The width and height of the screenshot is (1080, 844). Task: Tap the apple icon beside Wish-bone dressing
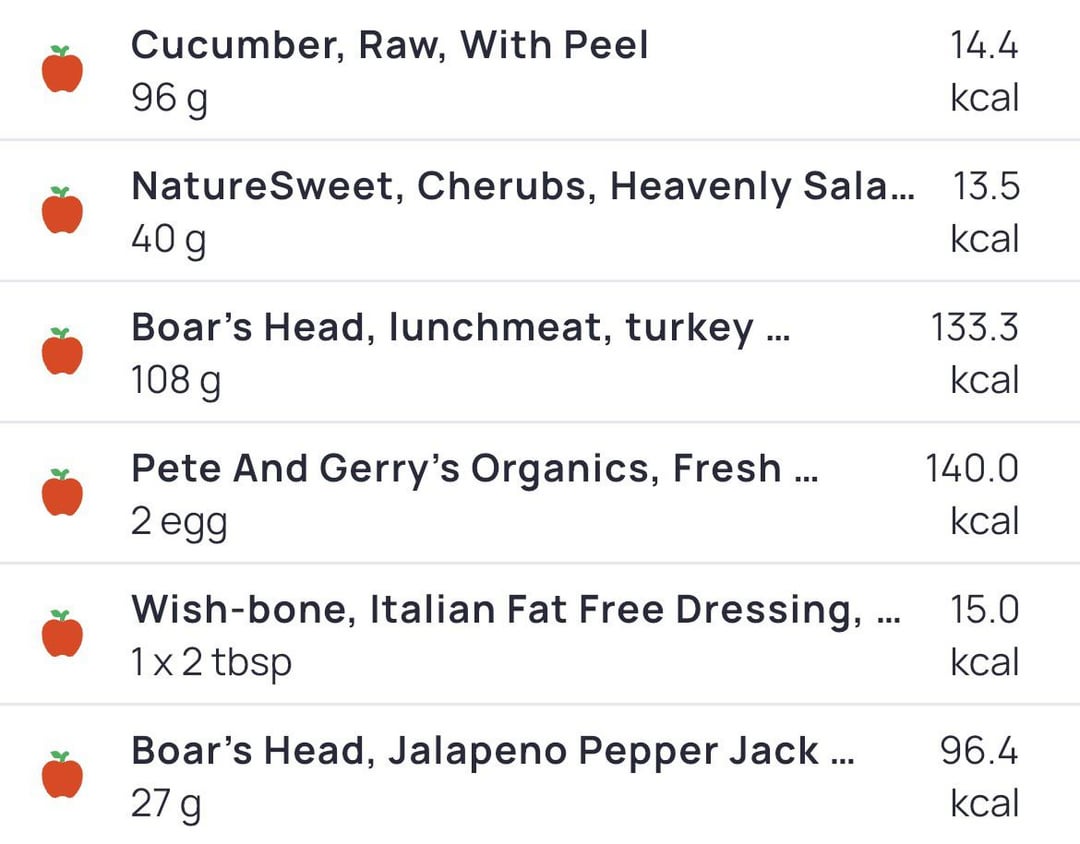click(x=62, y=633)
